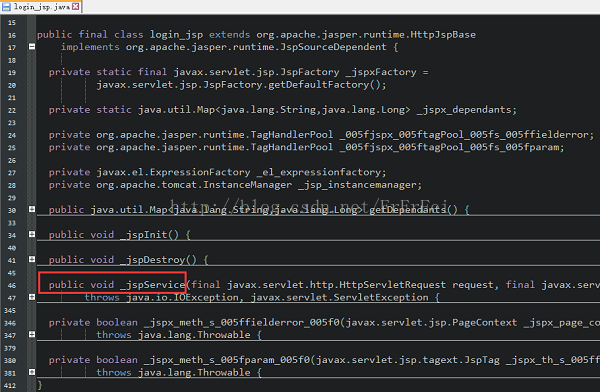Click _jspx_meth_s_005fparam_005f0 on line 380
The width and height of the screenshot is (600, 392).
click(227, 360)
